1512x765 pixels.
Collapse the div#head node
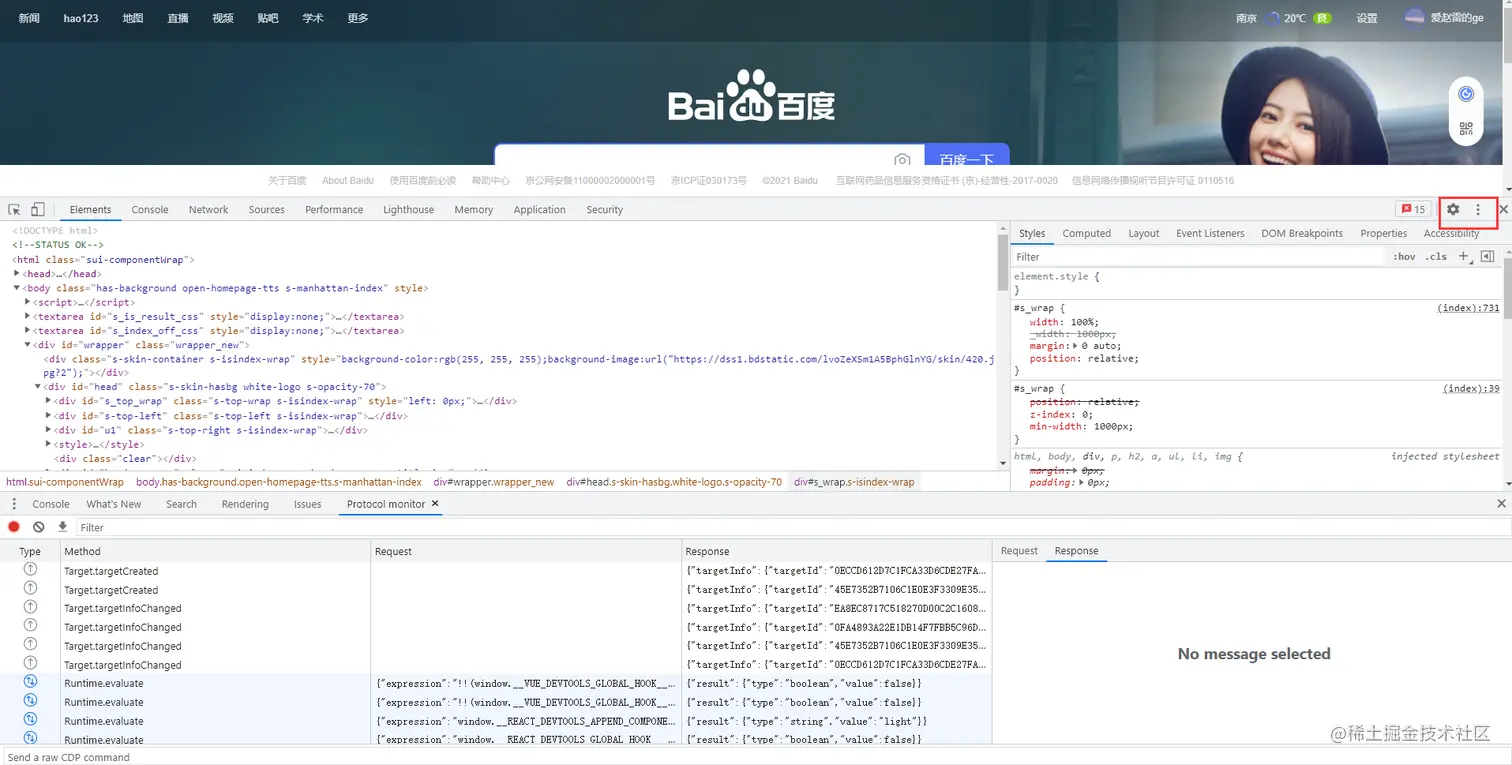(x=38, y=387)
